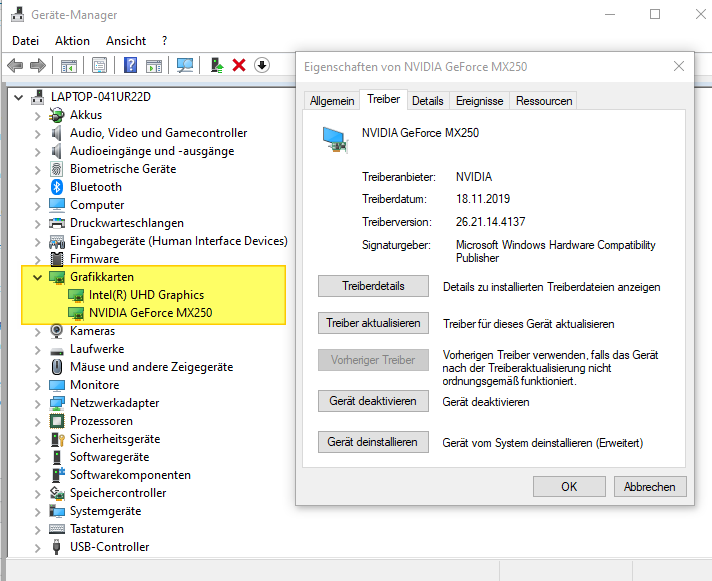Switch to the Ressourcen tab
712x581 pixels.
click(544, 101)
